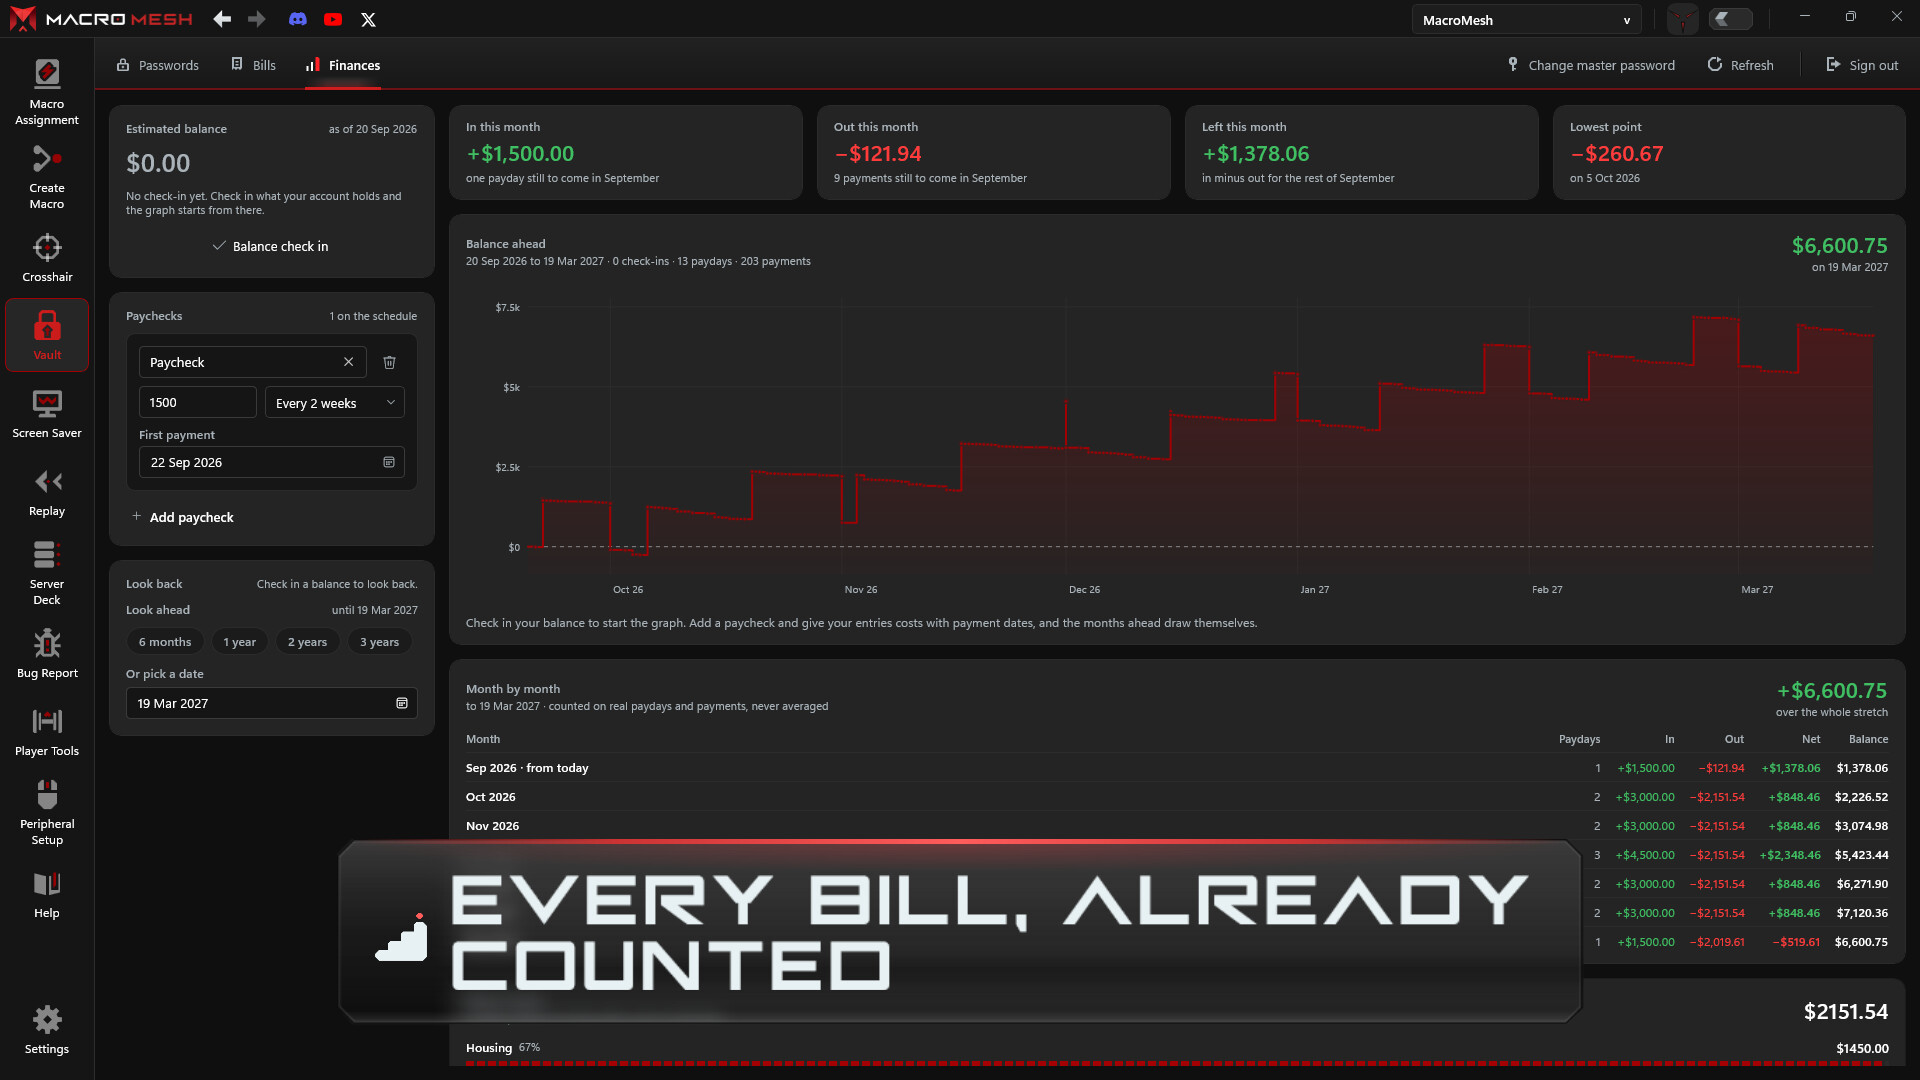
Task: Click the Oct 2026 month row
Action: point(1177,797)
